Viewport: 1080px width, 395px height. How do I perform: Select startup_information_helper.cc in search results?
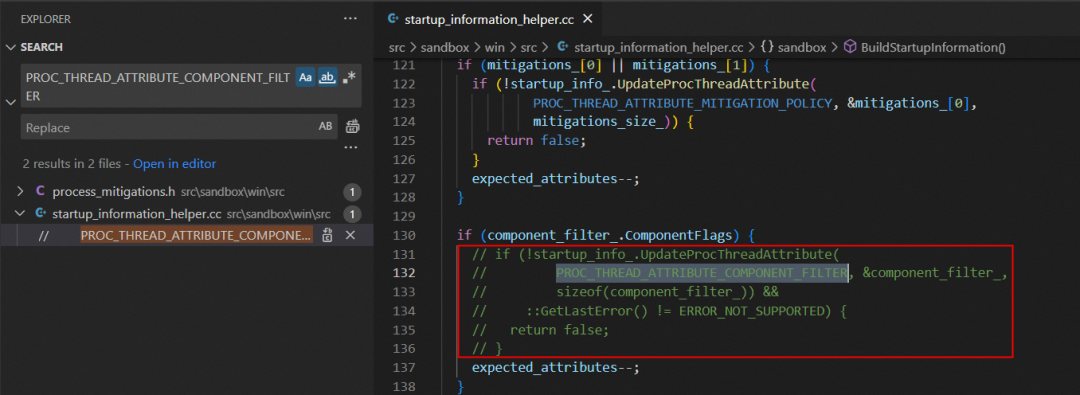point(137,213)
